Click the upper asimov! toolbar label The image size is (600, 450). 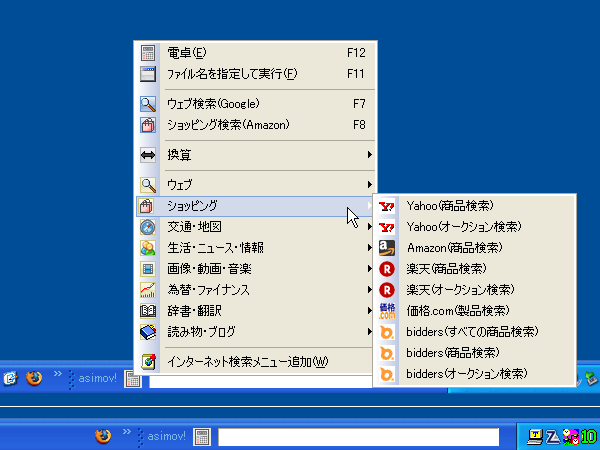pos(98,378)
